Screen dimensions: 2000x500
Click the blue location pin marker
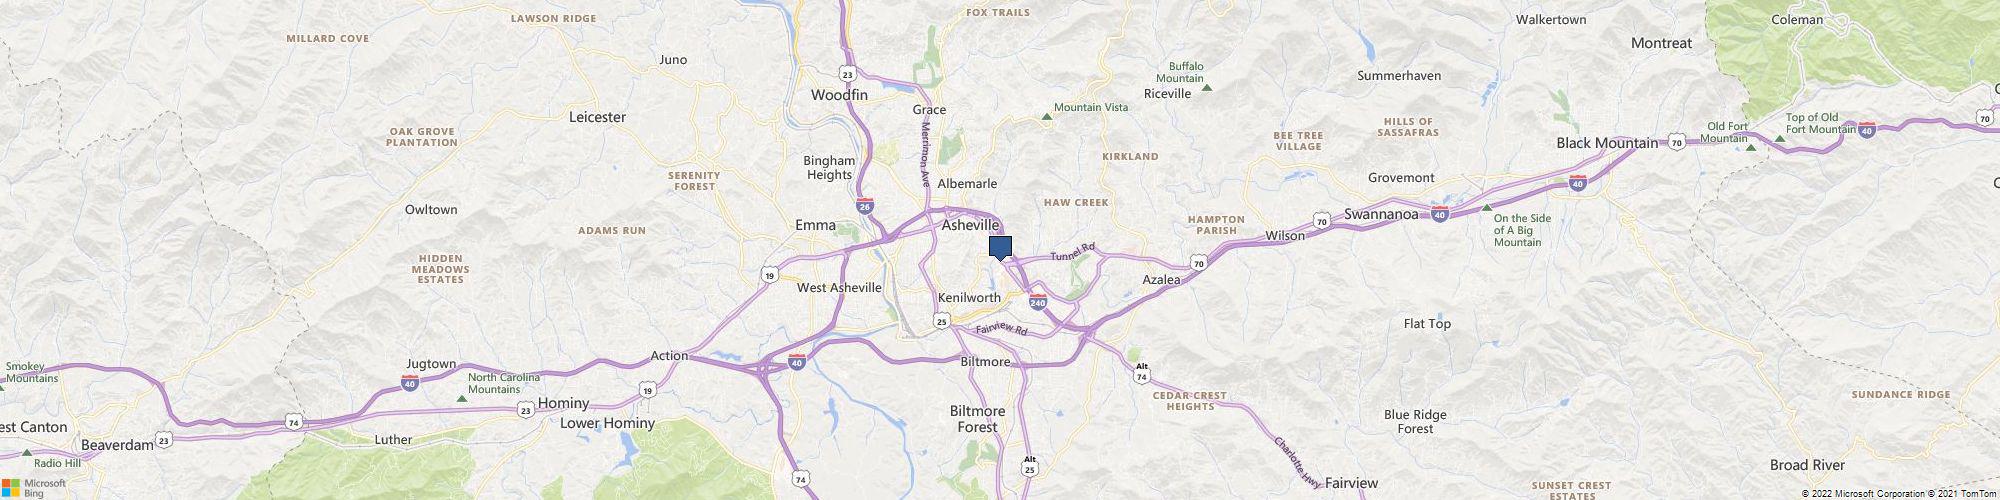point(1000,248)
